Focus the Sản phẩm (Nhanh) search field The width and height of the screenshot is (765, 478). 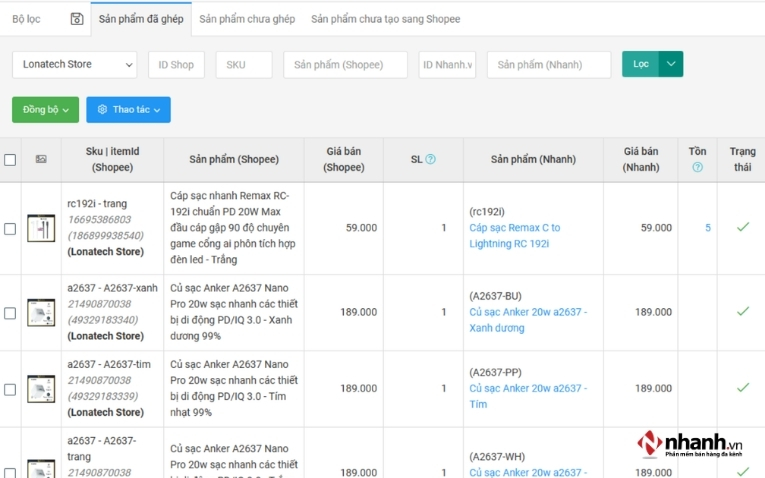[x=549, y=64]
